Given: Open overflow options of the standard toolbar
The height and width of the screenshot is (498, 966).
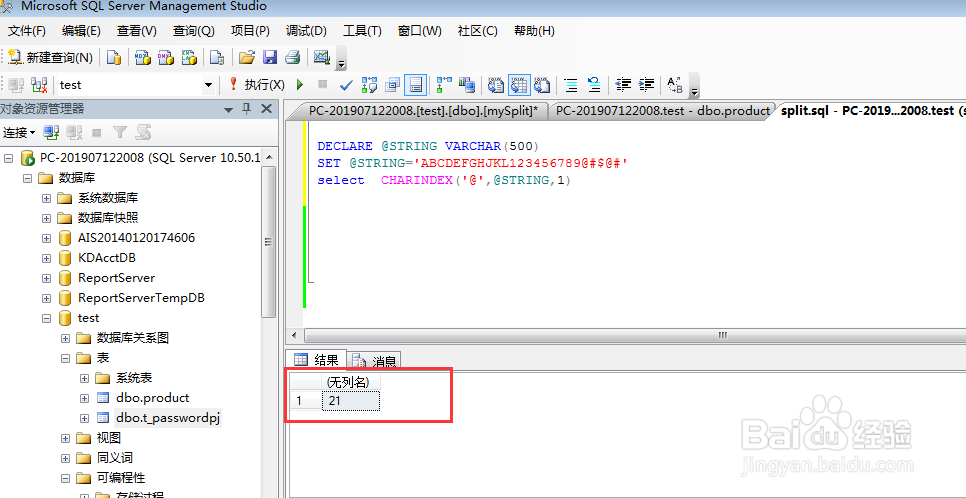Looking at the screenshot, I should point(341,60).
